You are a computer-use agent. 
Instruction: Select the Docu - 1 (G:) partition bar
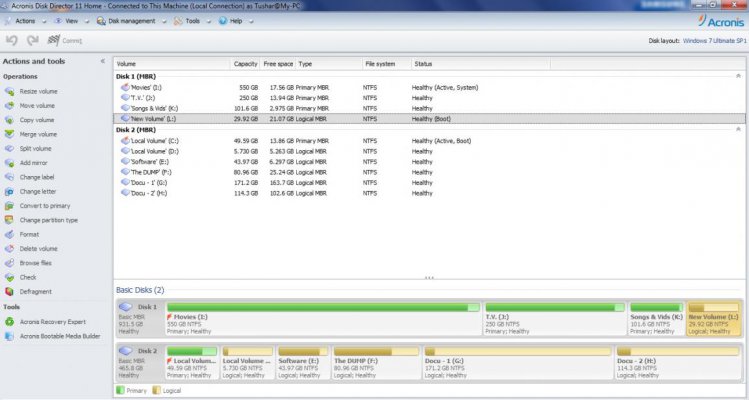518,352
